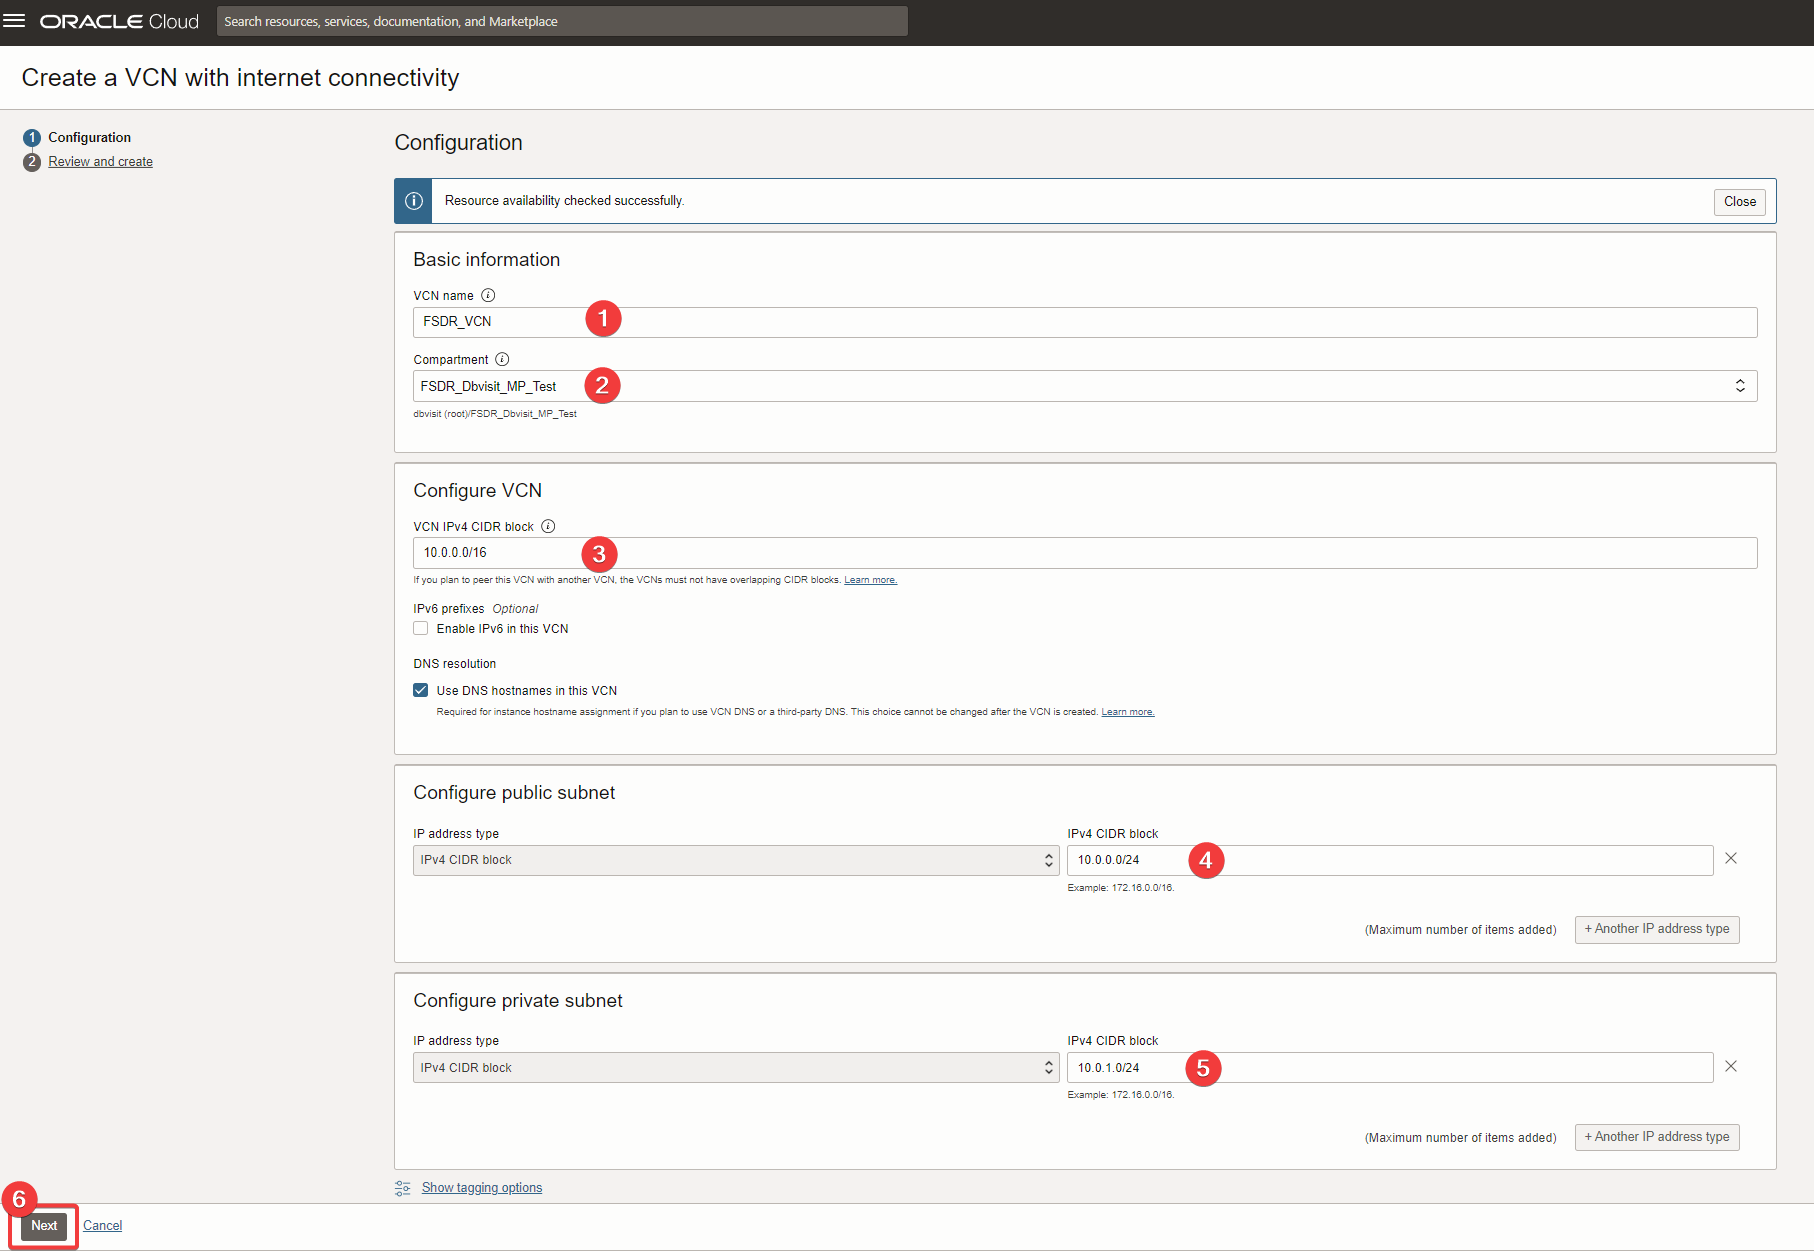The height and width of the screenshot is (1251, 1814).
Task: Click the step 1 Configuration circle icon
Action: pos(32,137)
